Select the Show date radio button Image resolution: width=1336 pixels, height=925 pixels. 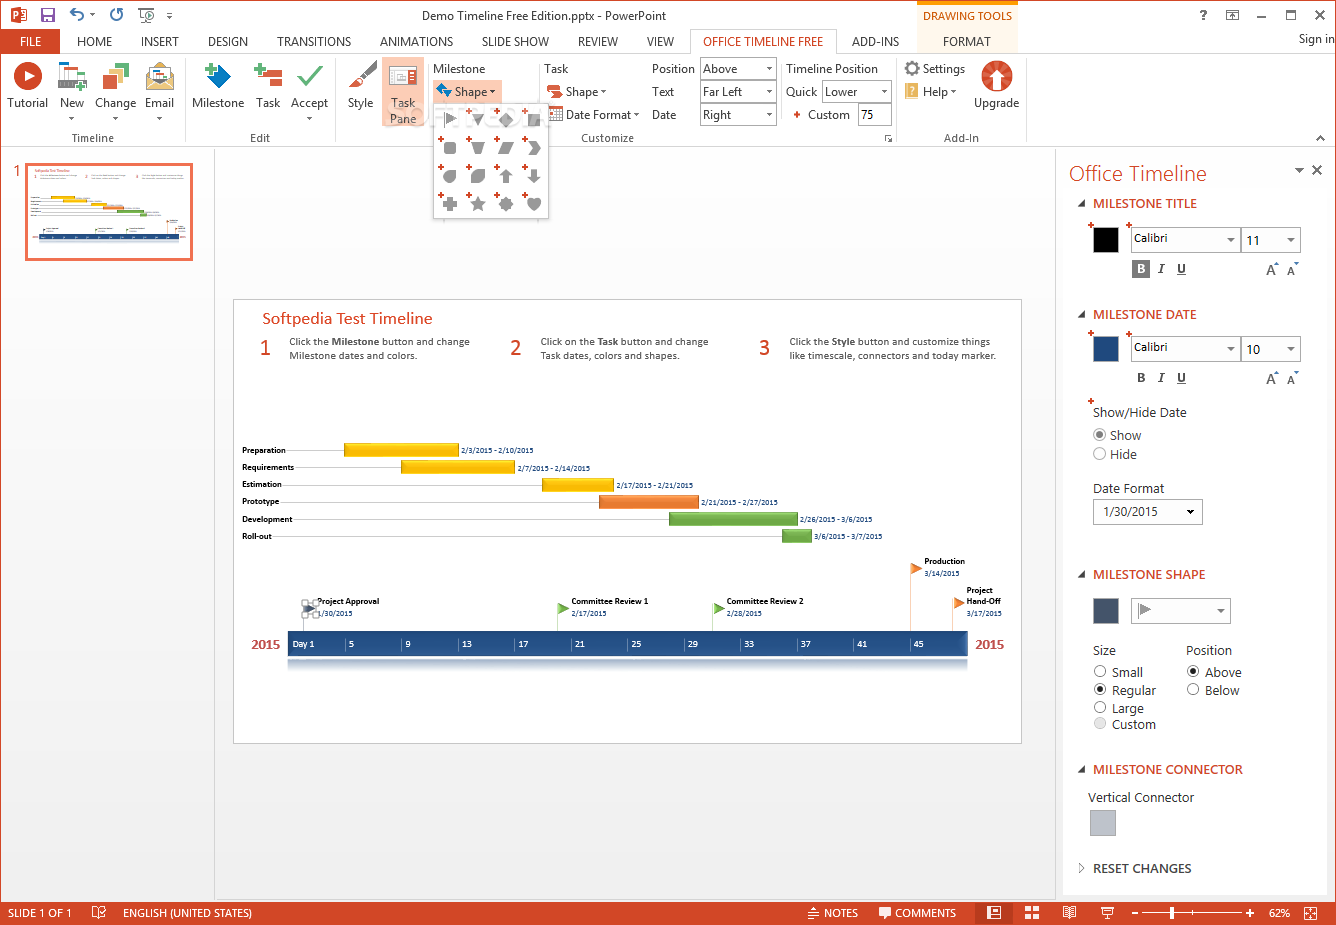(1100, 435)
